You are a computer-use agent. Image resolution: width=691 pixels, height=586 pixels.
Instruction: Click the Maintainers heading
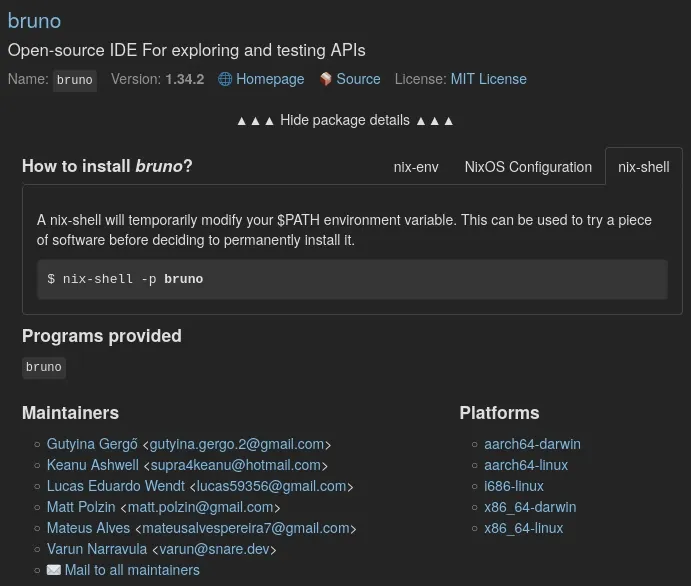coord(71,413)
